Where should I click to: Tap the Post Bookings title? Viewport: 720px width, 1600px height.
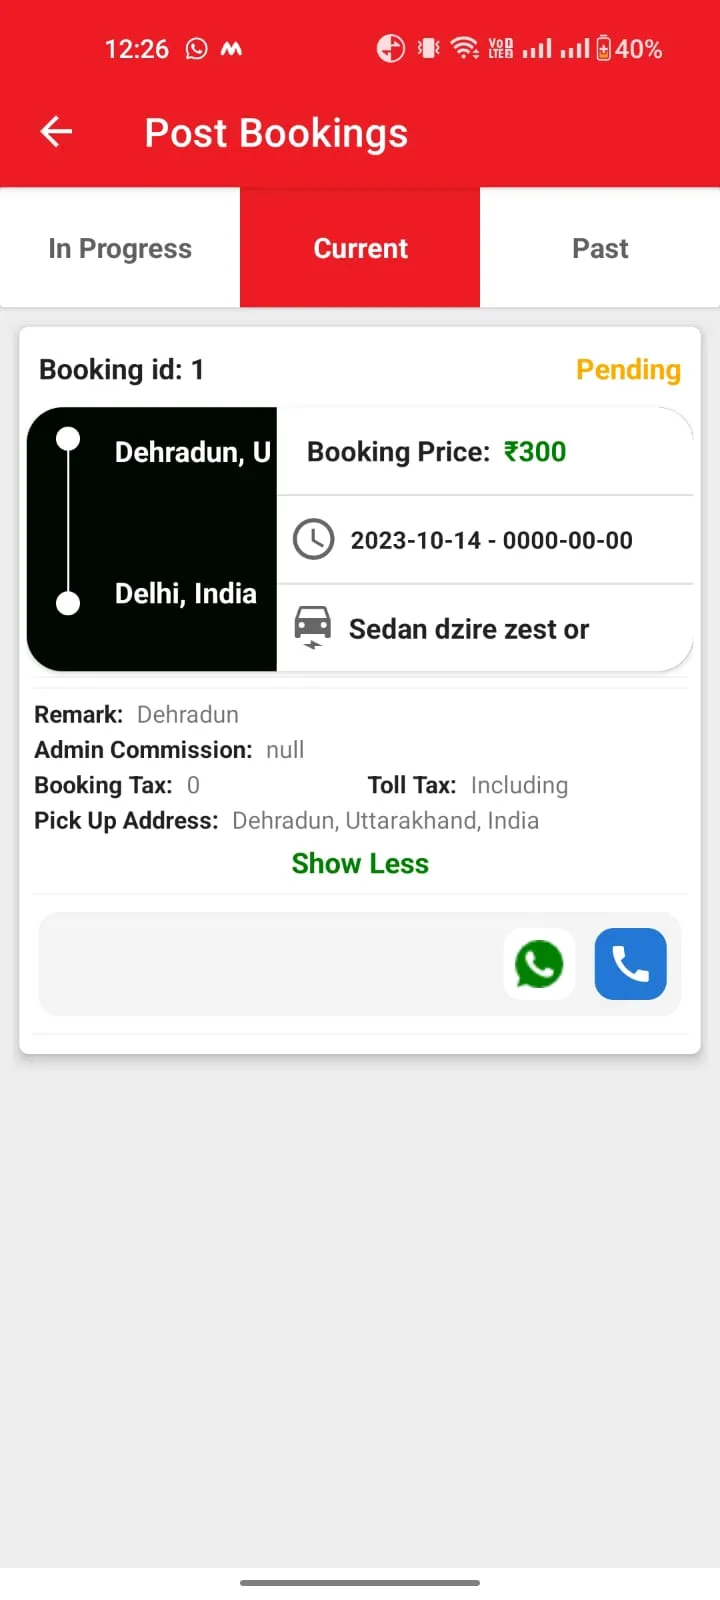[x=276, y=132]
